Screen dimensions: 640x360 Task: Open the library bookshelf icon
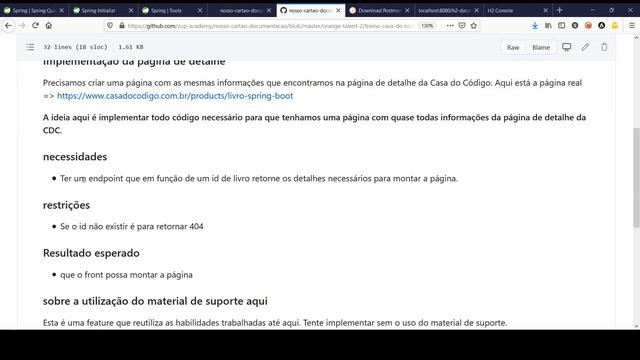pos(548,25)
